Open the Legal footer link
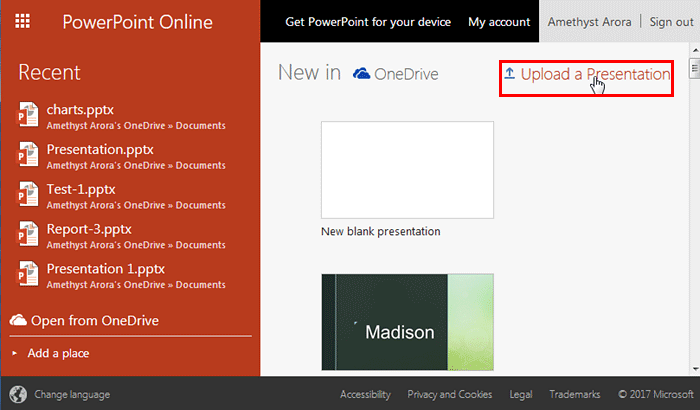The height and width of the screenshot is (410, 700). tap(521, 394)
